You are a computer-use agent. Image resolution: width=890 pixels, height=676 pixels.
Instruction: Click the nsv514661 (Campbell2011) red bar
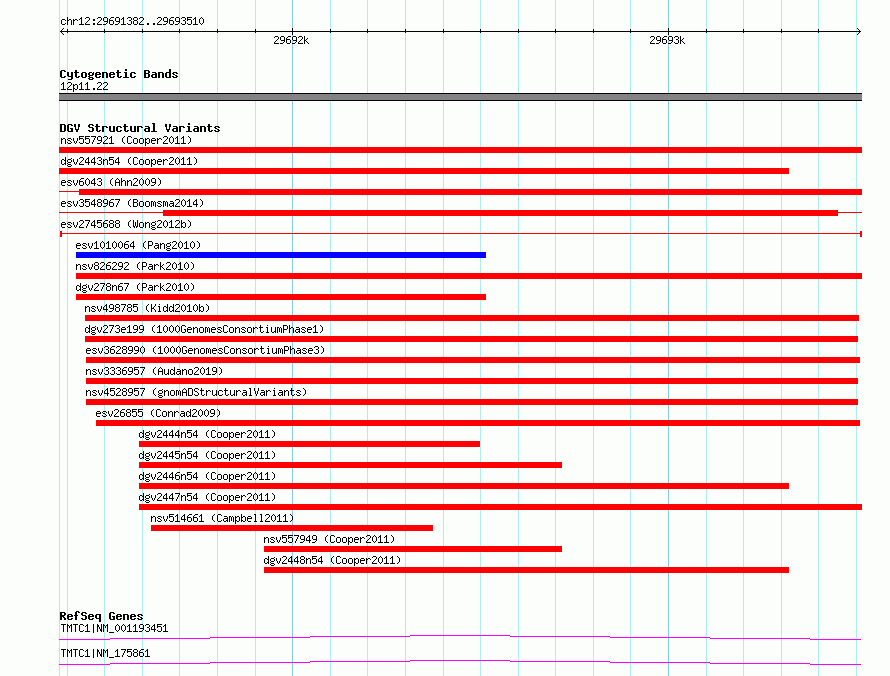pos(292,528)
